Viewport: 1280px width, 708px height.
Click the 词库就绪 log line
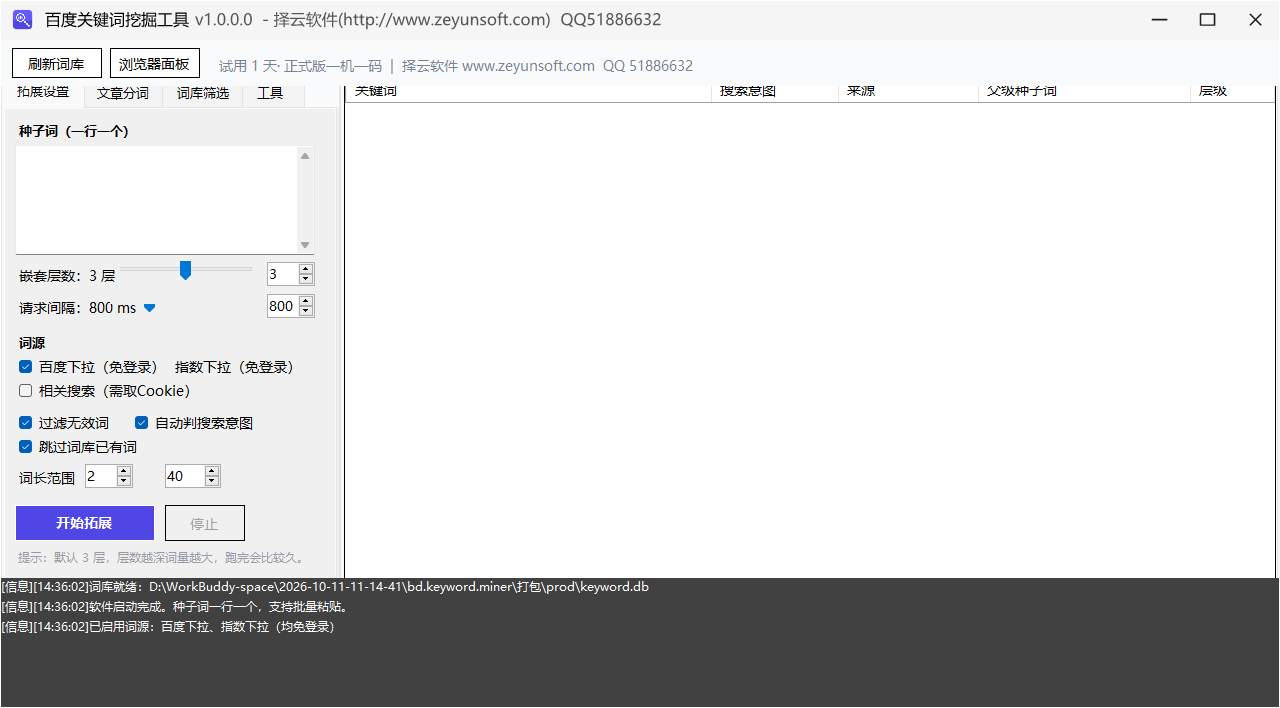tap(325, 587)
